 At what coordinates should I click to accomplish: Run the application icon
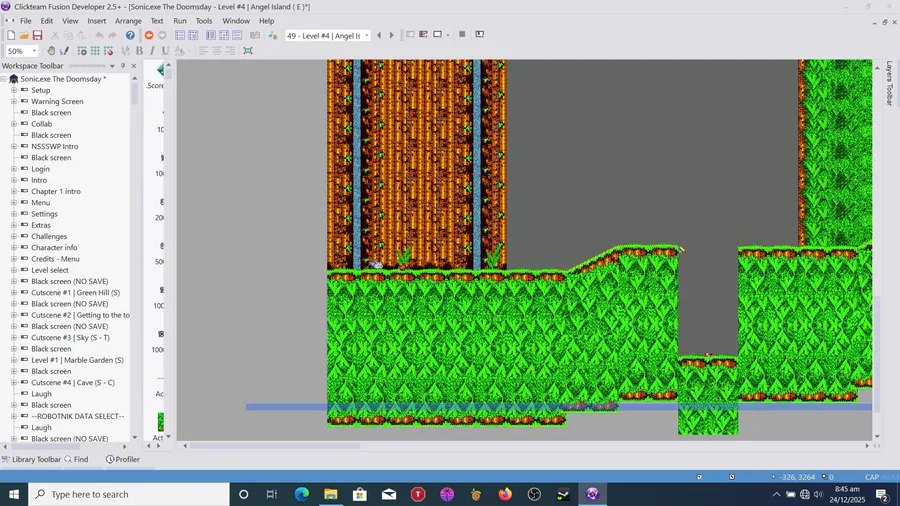[x=424, y=35]
